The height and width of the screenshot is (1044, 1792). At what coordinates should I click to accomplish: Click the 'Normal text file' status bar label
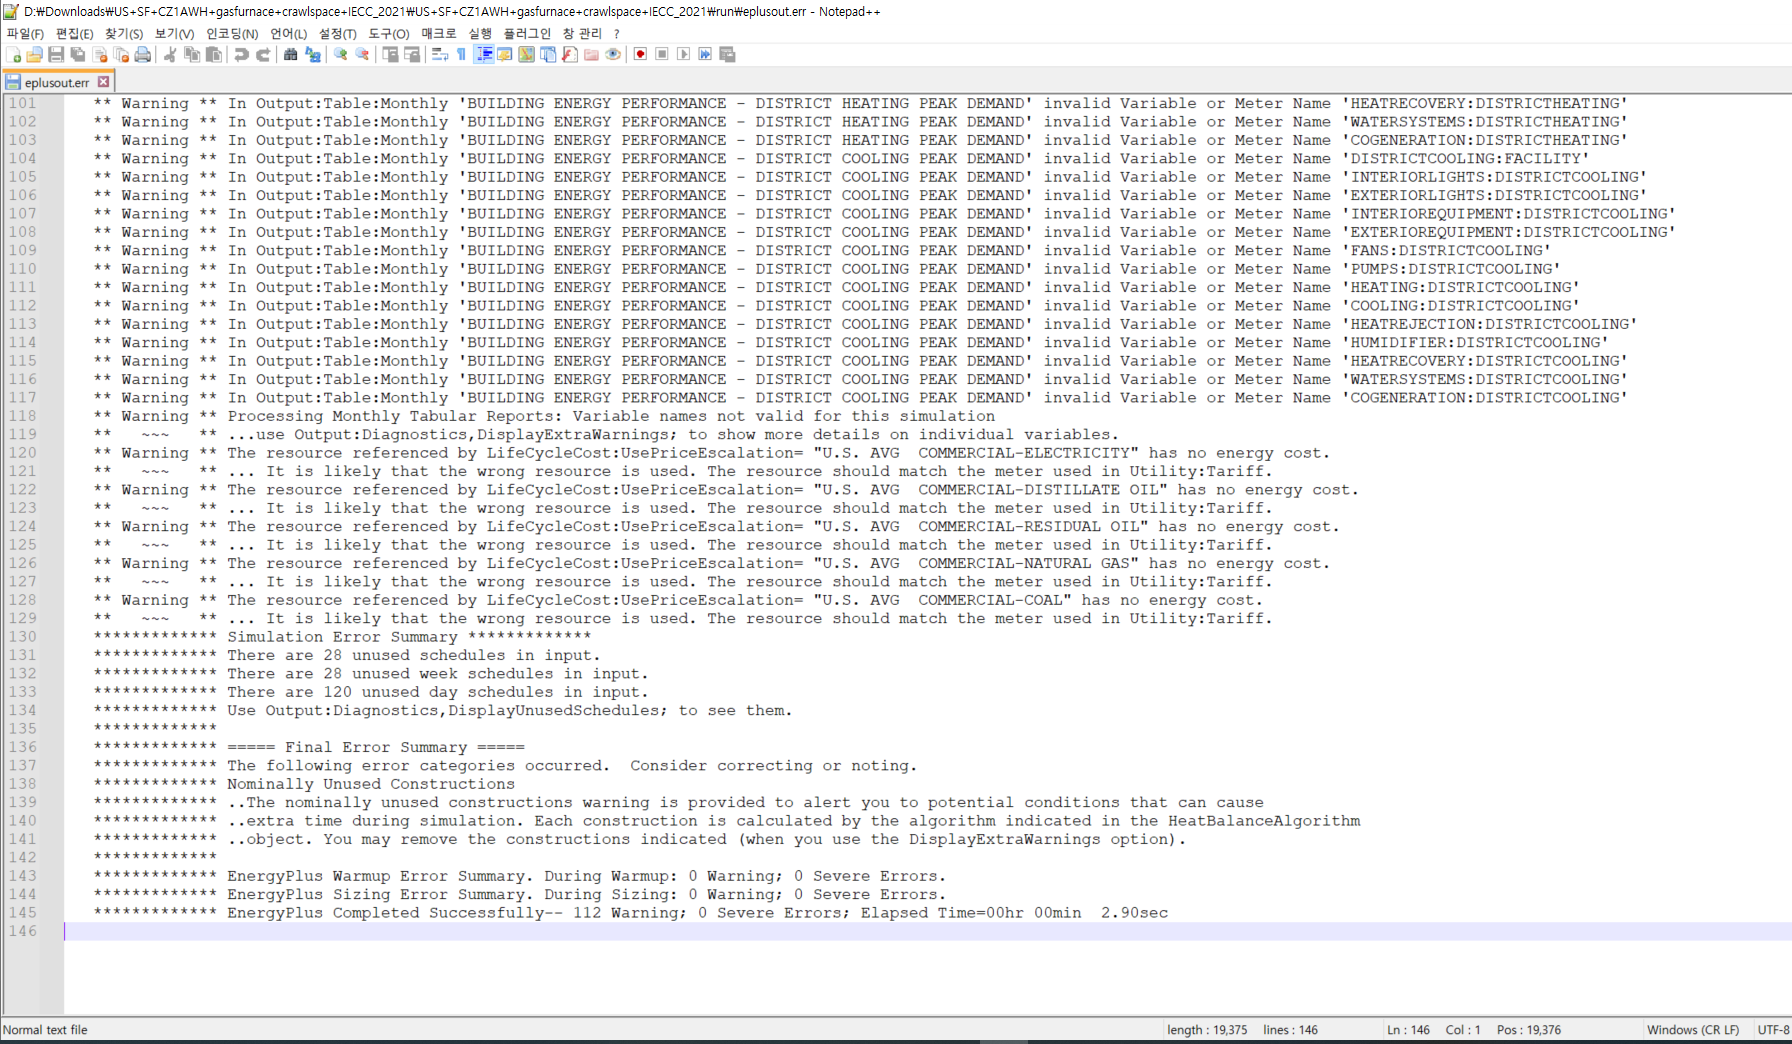tap(45, 1030)
